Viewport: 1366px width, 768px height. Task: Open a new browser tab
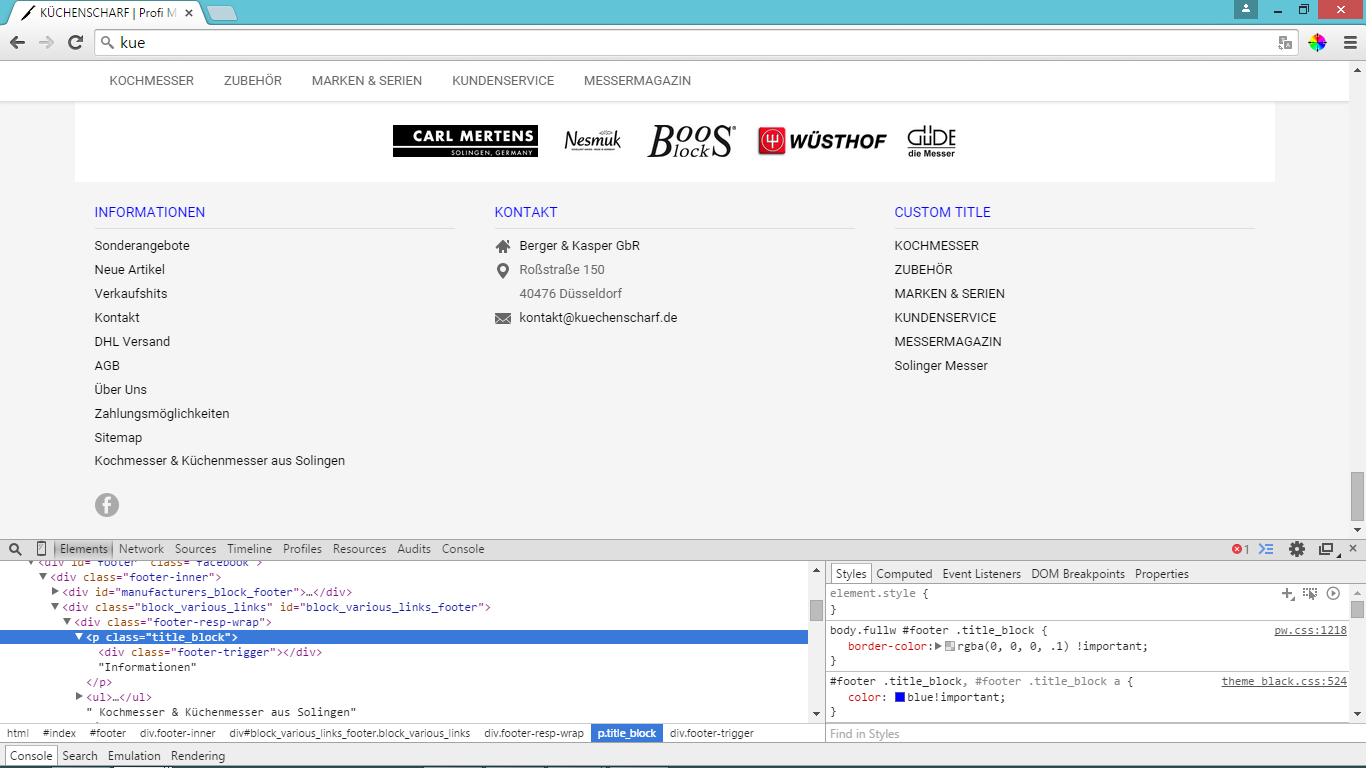(x=222, y=13)
